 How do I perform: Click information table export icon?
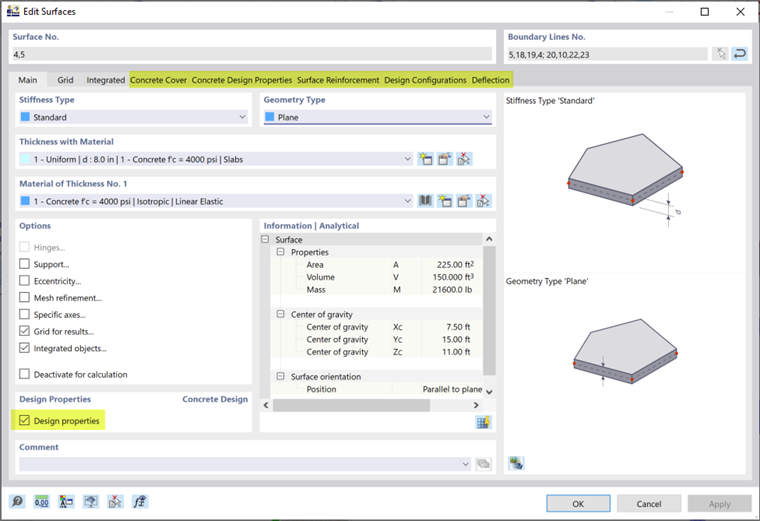coord(483,422)
